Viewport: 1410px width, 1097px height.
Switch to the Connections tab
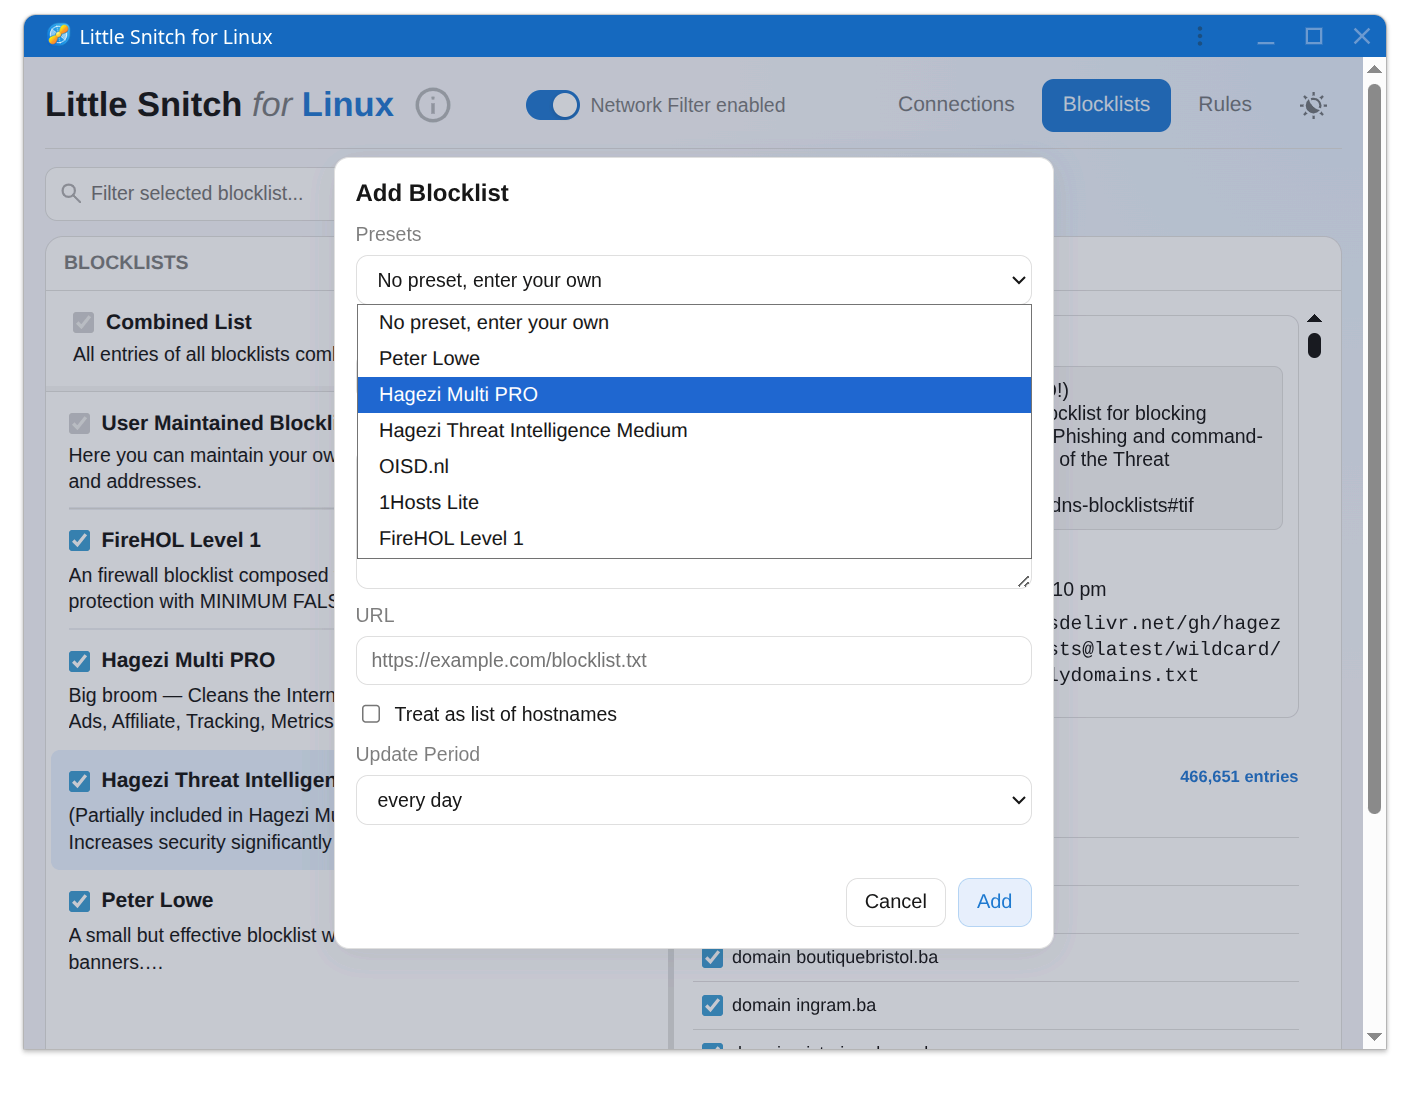coord(956,105)
